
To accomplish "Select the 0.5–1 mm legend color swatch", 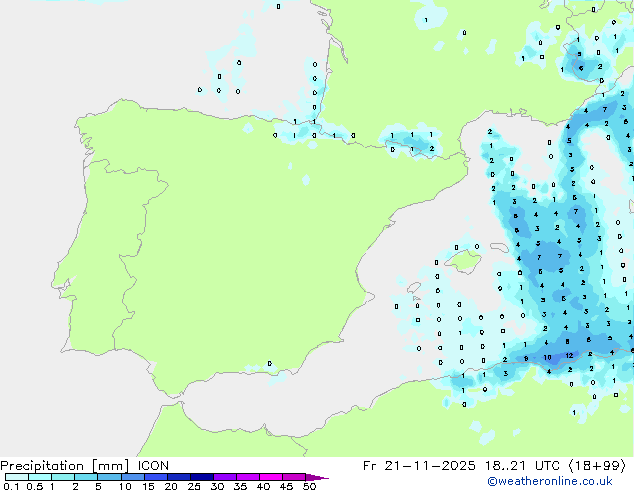I will 40,477.
